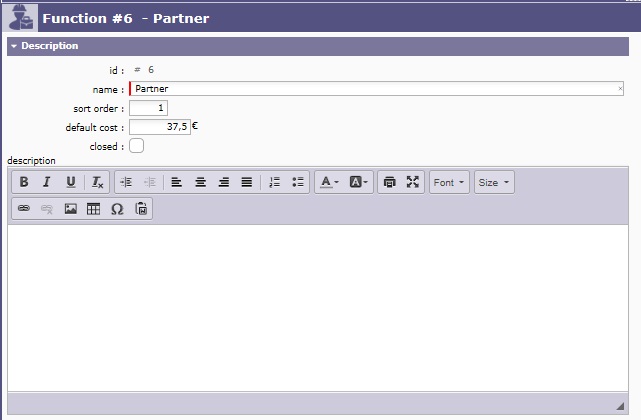Insert an image into description
Image resolution: width=641 pixels, height=420 pixels.
tap(71, 209)
